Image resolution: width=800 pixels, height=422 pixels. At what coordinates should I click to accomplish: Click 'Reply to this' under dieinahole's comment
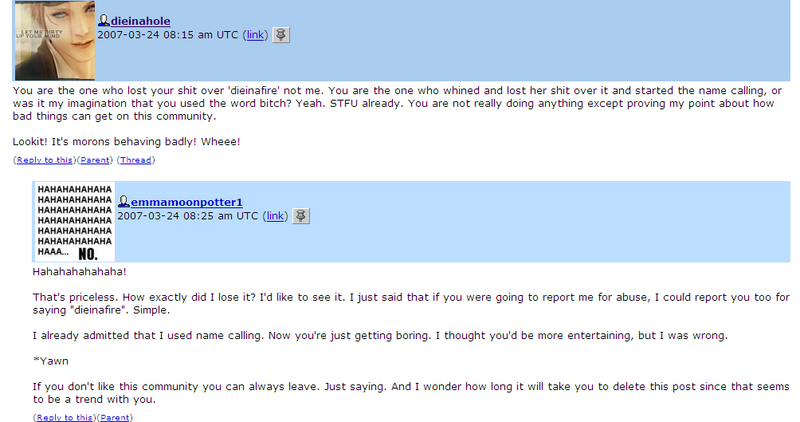[x=44, y=160]
